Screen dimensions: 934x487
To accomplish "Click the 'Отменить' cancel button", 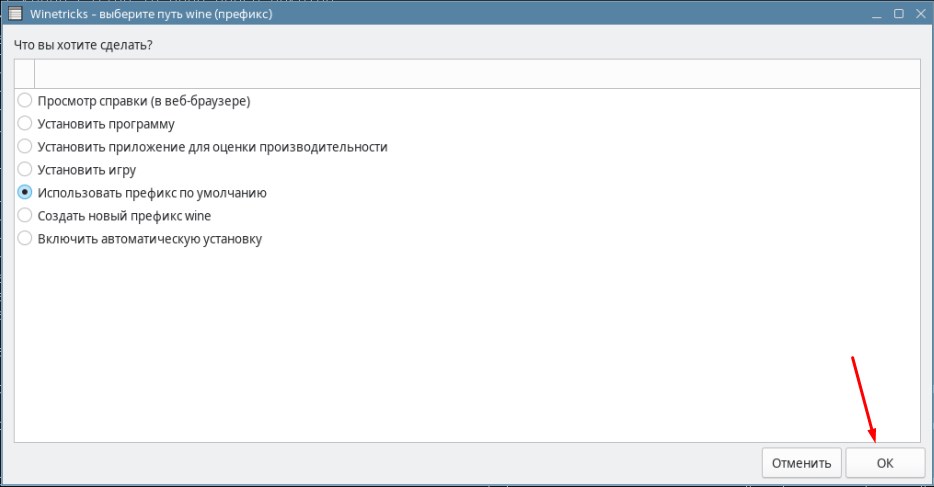I will [801, 463].
